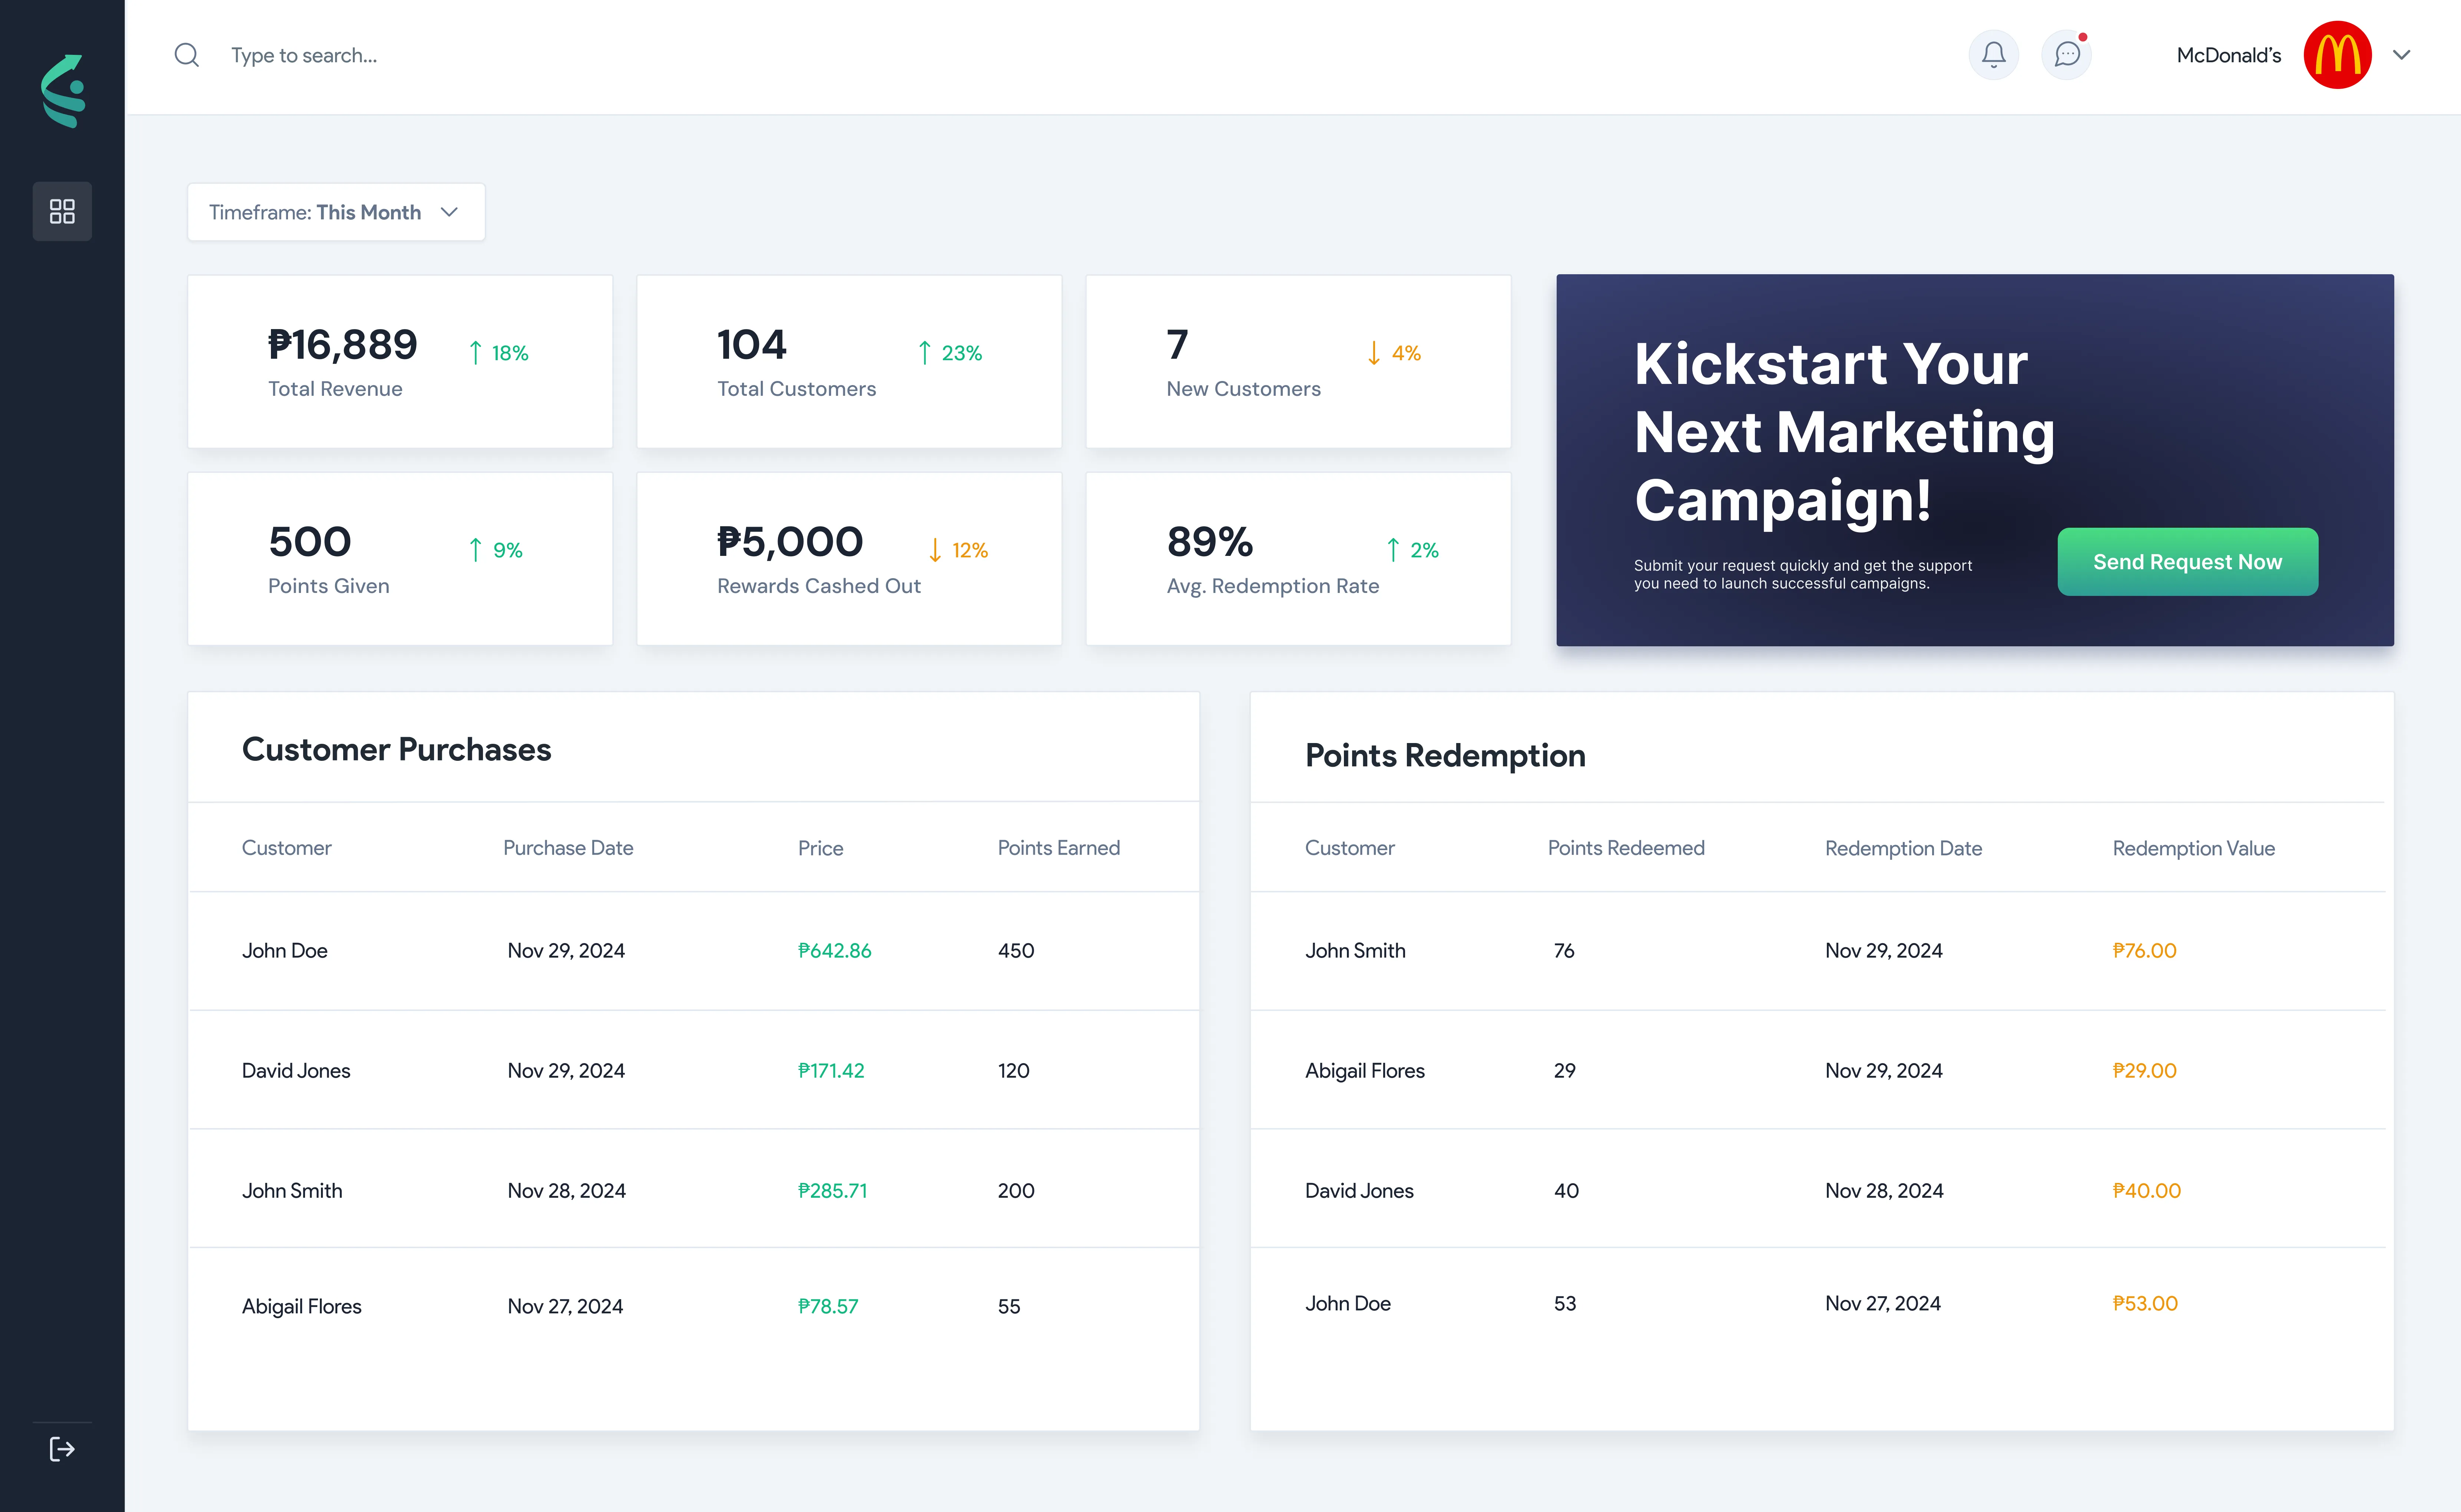Click the green app logo in sidebar
Image resolution: width=2461 pixels, height=1512 pixels.
click(x=63, y=91)
